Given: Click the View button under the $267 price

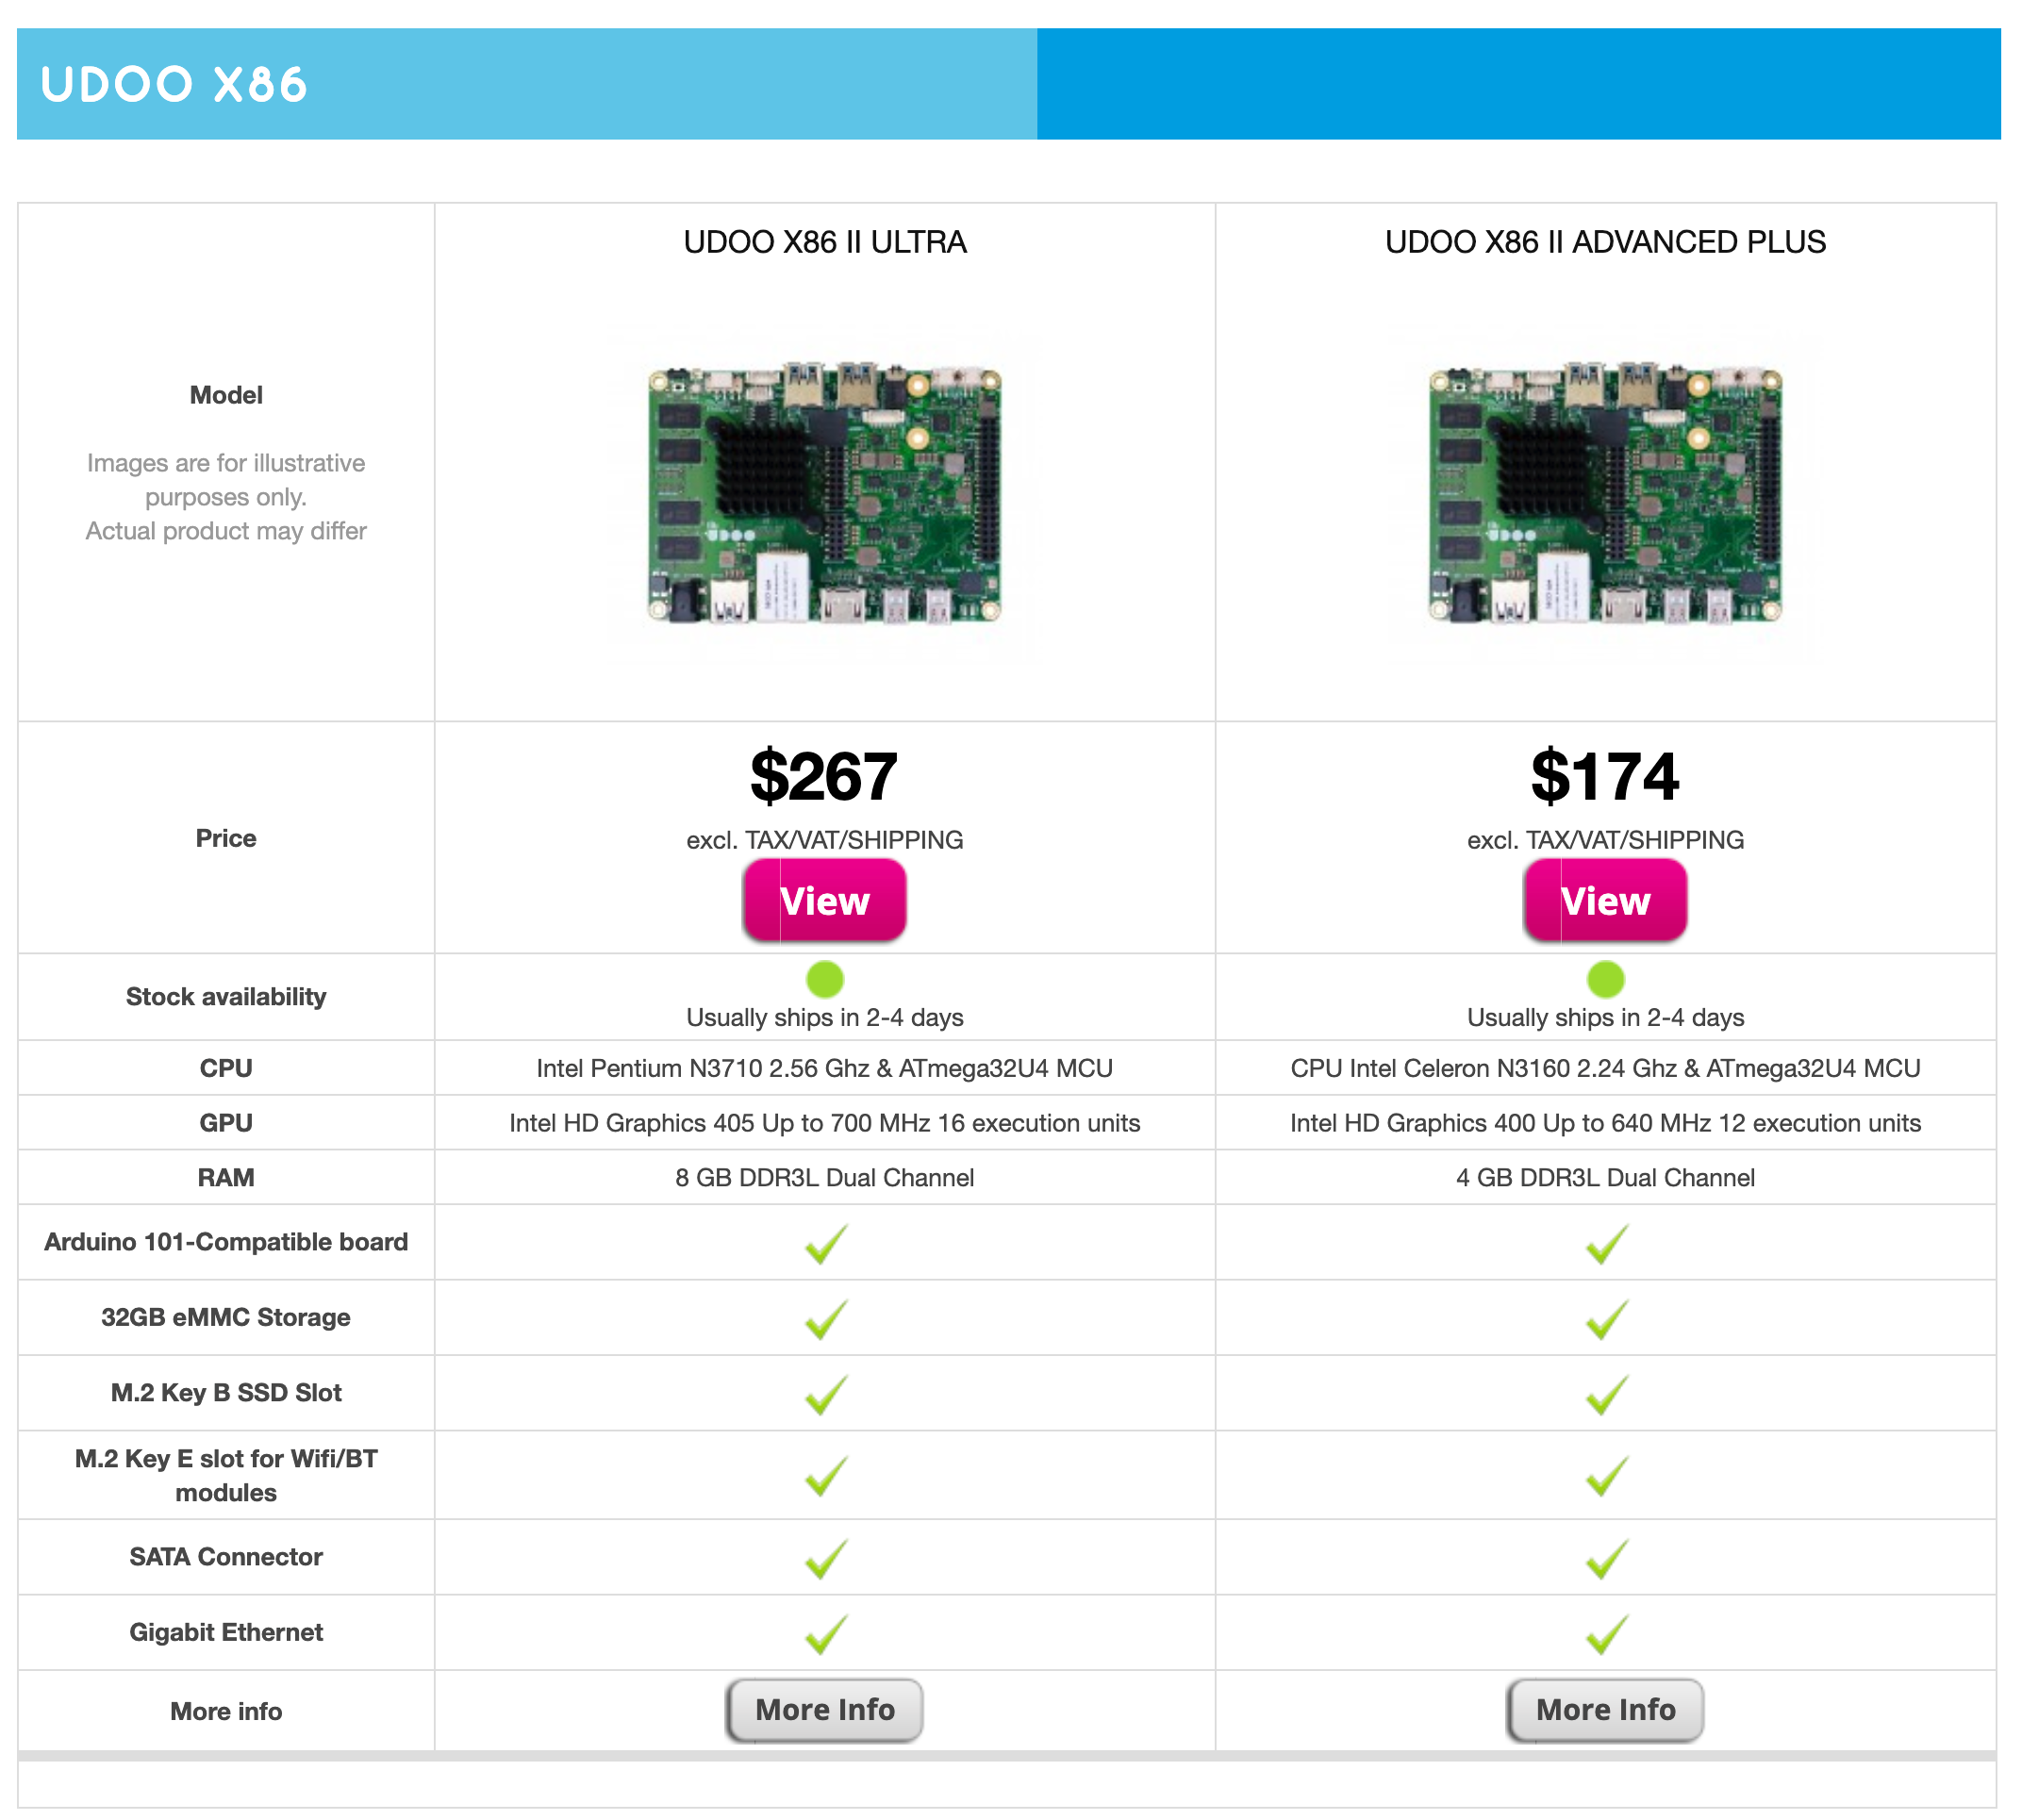Looking at the screenshot, I should pos(824,900).
